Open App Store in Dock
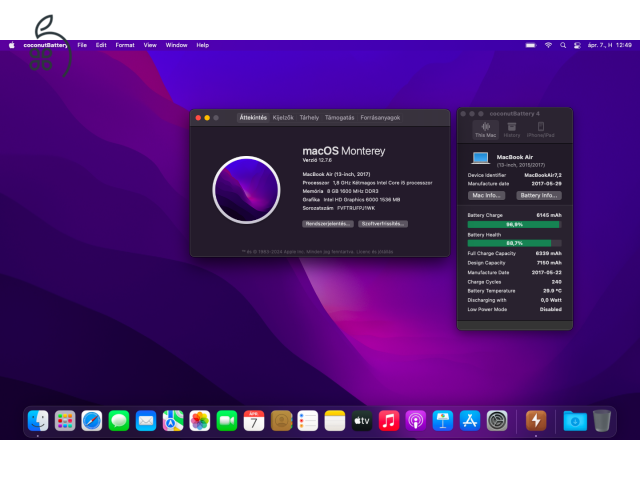 click(x=470, y=421)
